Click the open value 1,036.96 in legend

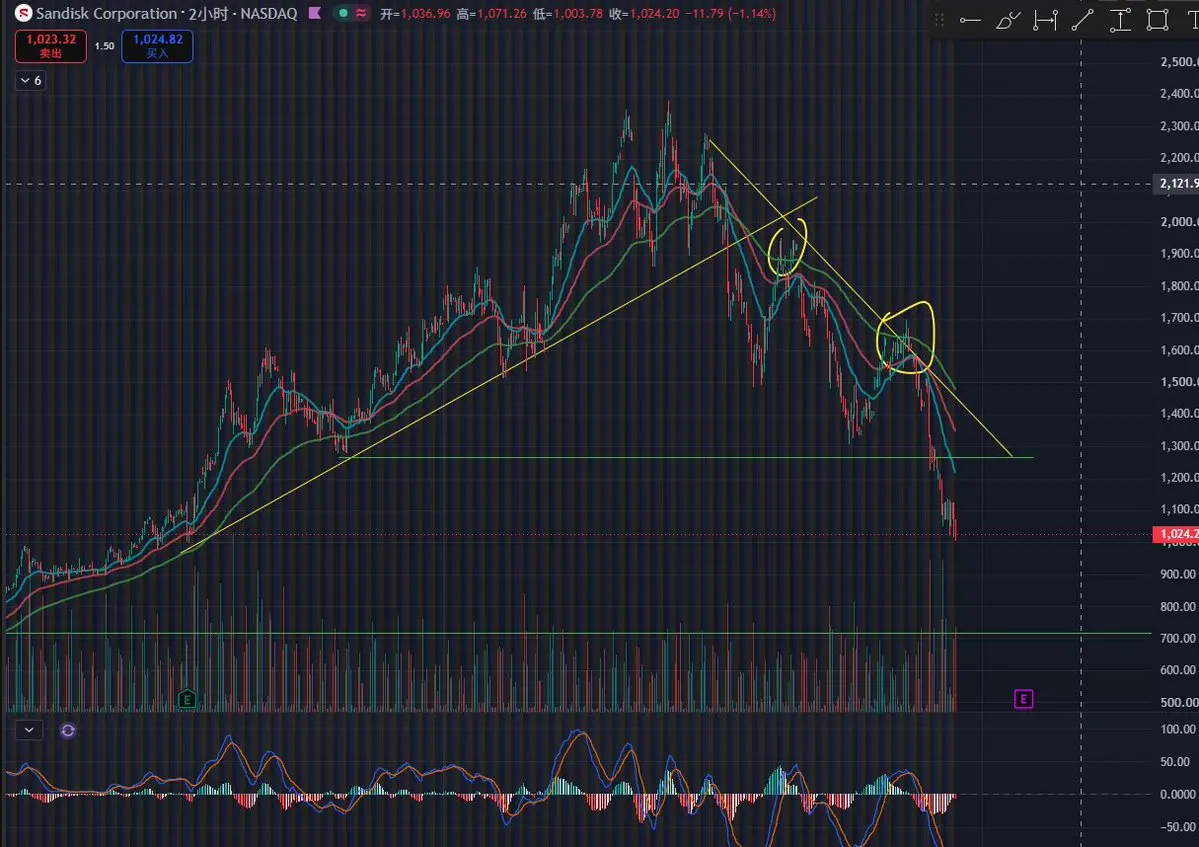tap(426, 14)
